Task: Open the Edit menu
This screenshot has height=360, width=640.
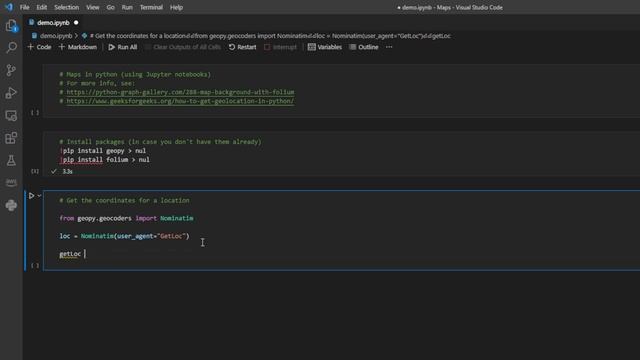Action: (x=42, y=7)
